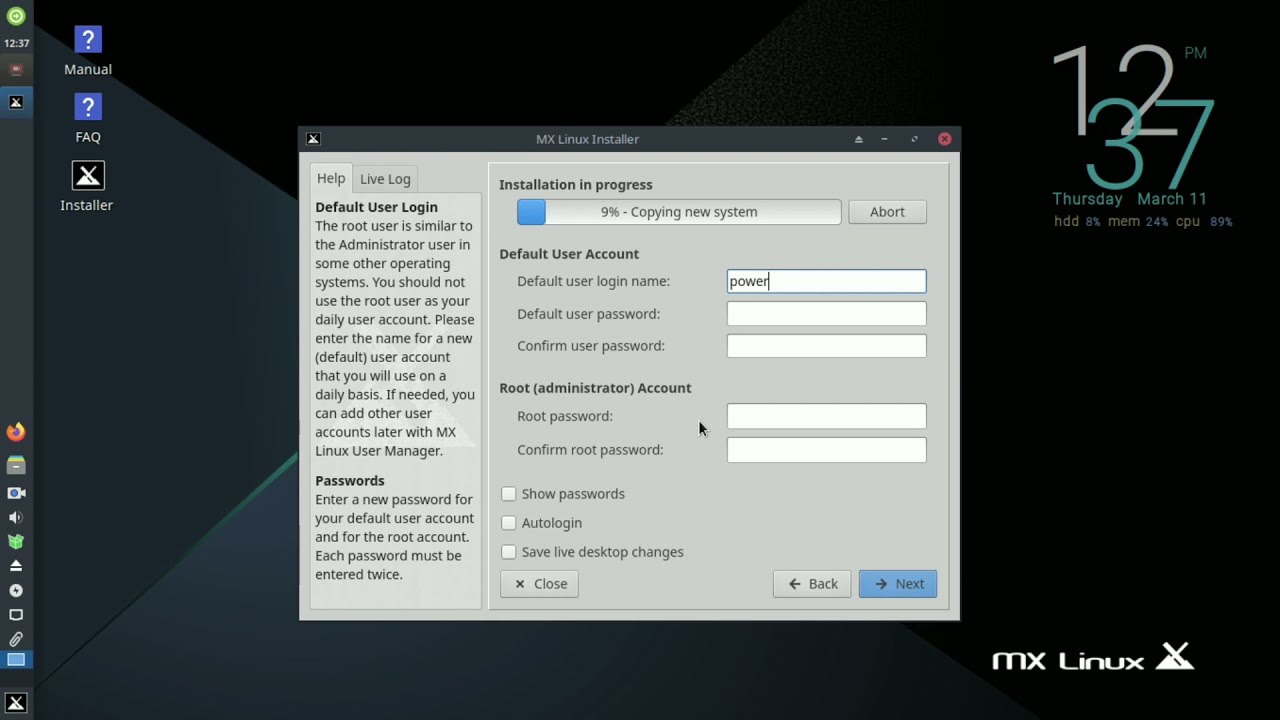Click the panel clock showing 12:37
This screenshot has width=1280, height=720.
(16, 43)
